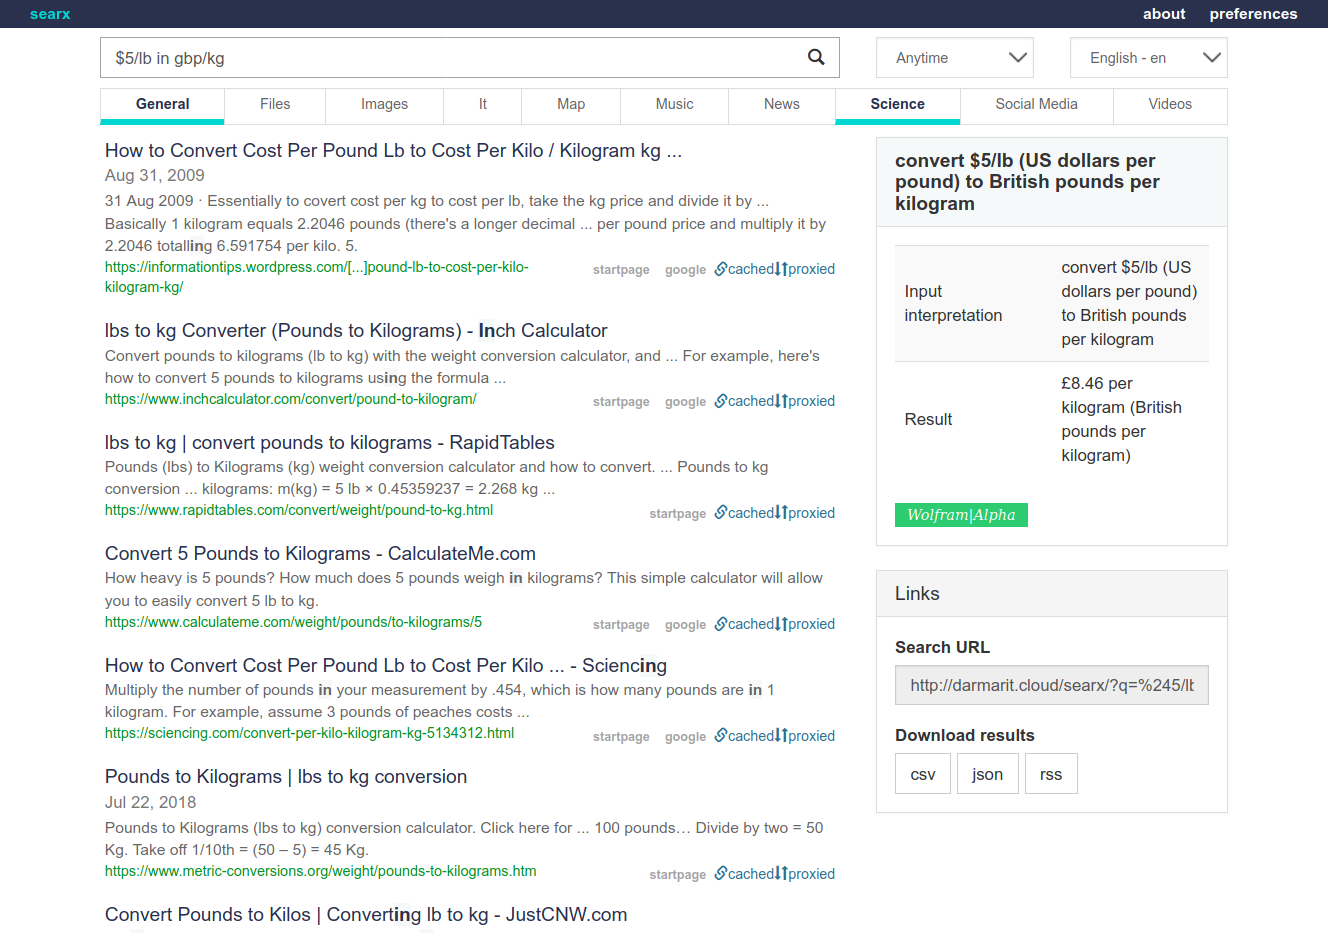The width and height of the screenshot is (1328, 933).
Task: Open the preferences page
Action: coord(1253,14)
